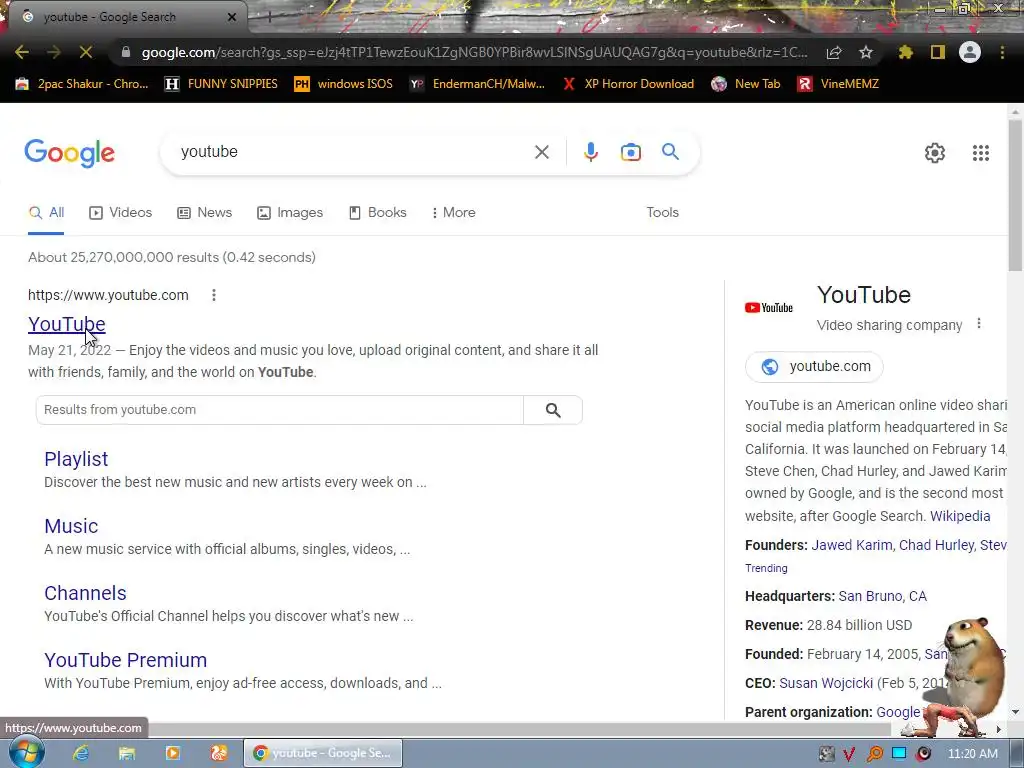The width and height of the screenshot is (1024, 768).
Task: Switch to the All results tab
Action: [46, 213]
